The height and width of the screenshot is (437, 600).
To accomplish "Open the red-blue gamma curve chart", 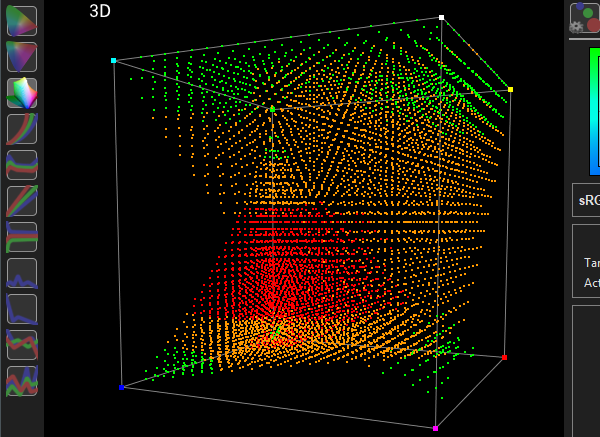I will [22, 129].
